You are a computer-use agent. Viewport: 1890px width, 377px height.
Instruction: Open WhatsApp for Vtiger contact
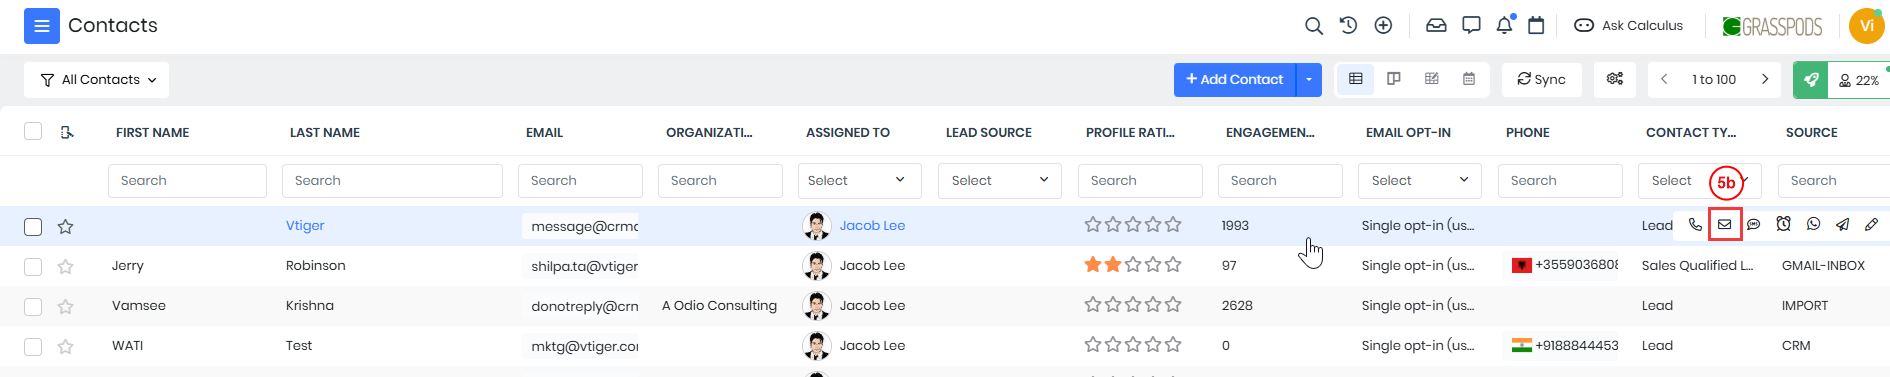coord(1814,225)
